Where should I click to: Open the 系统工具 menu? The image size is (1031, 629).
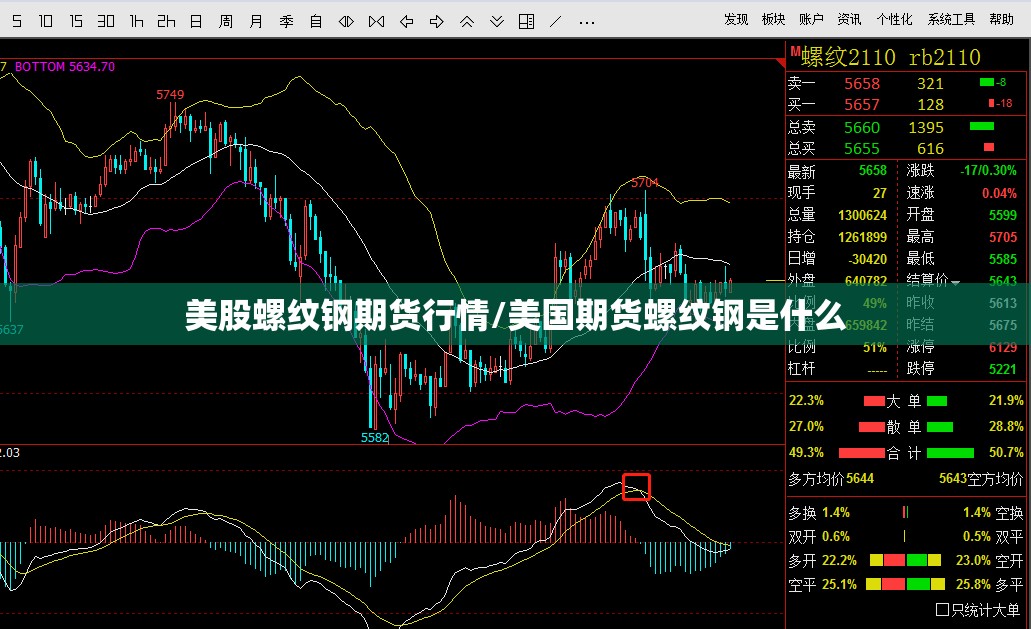[x=951, y=19]
